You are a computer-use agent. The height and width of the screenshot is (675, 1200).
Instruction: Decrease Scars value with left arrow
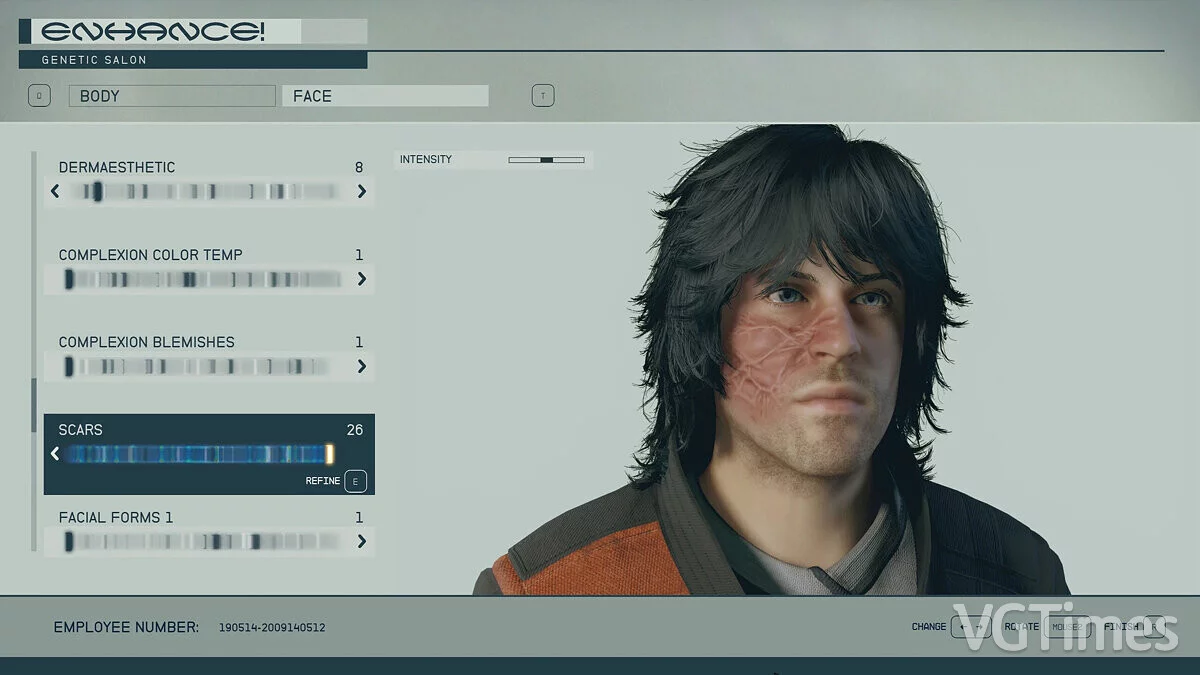click(x=55, y=454)
